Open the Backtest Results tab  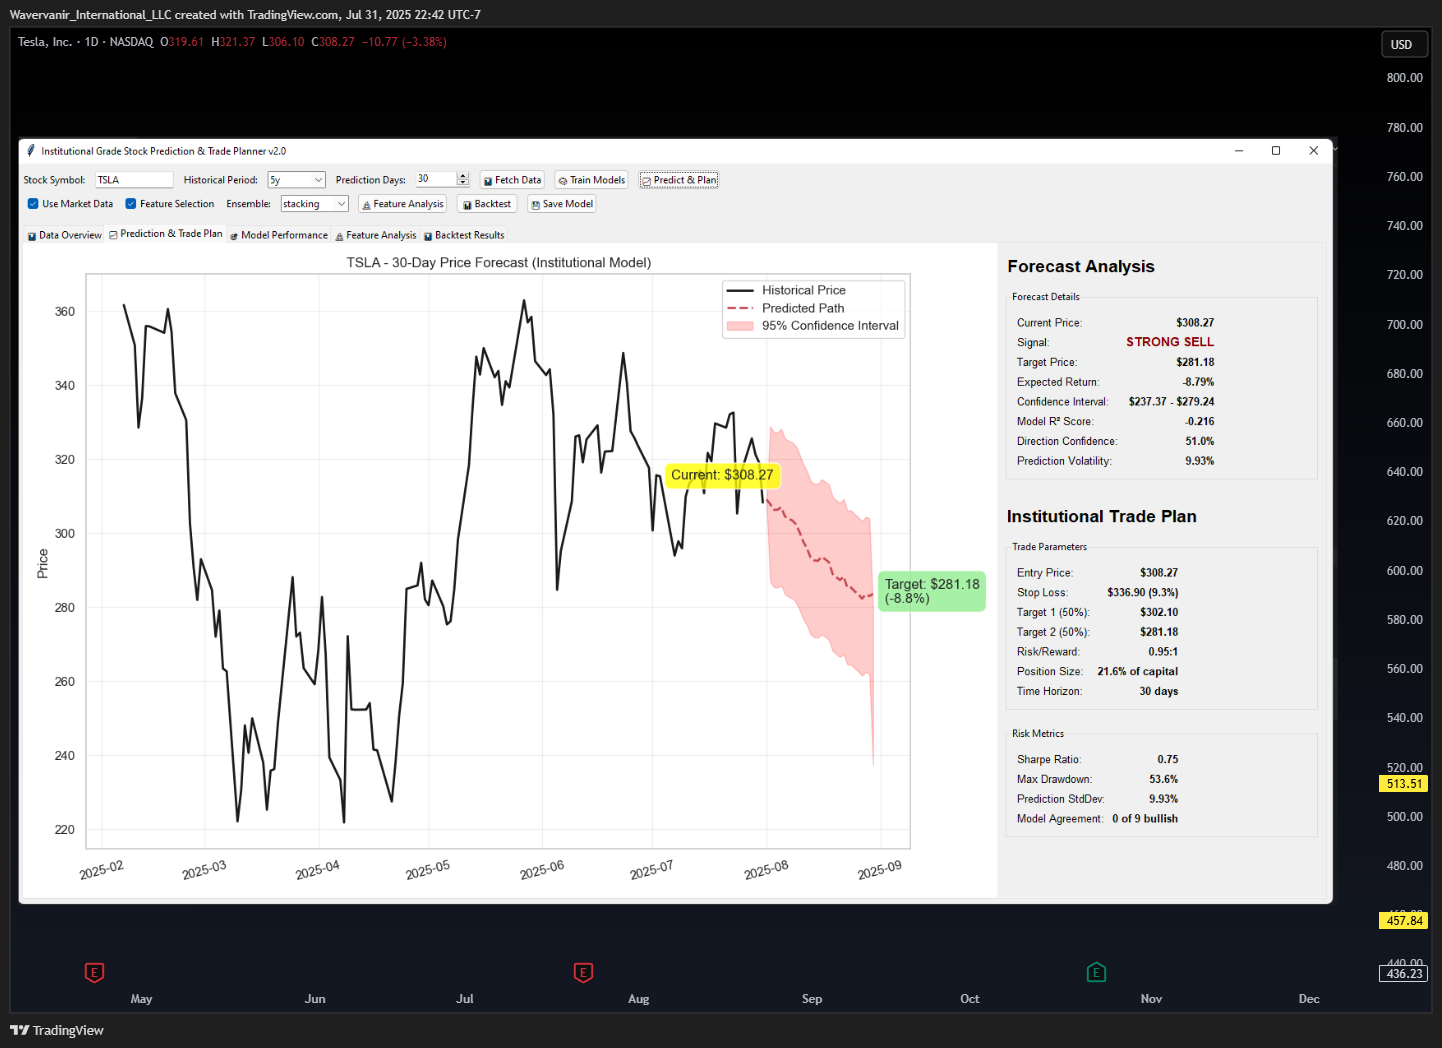[x=464, y=235]
